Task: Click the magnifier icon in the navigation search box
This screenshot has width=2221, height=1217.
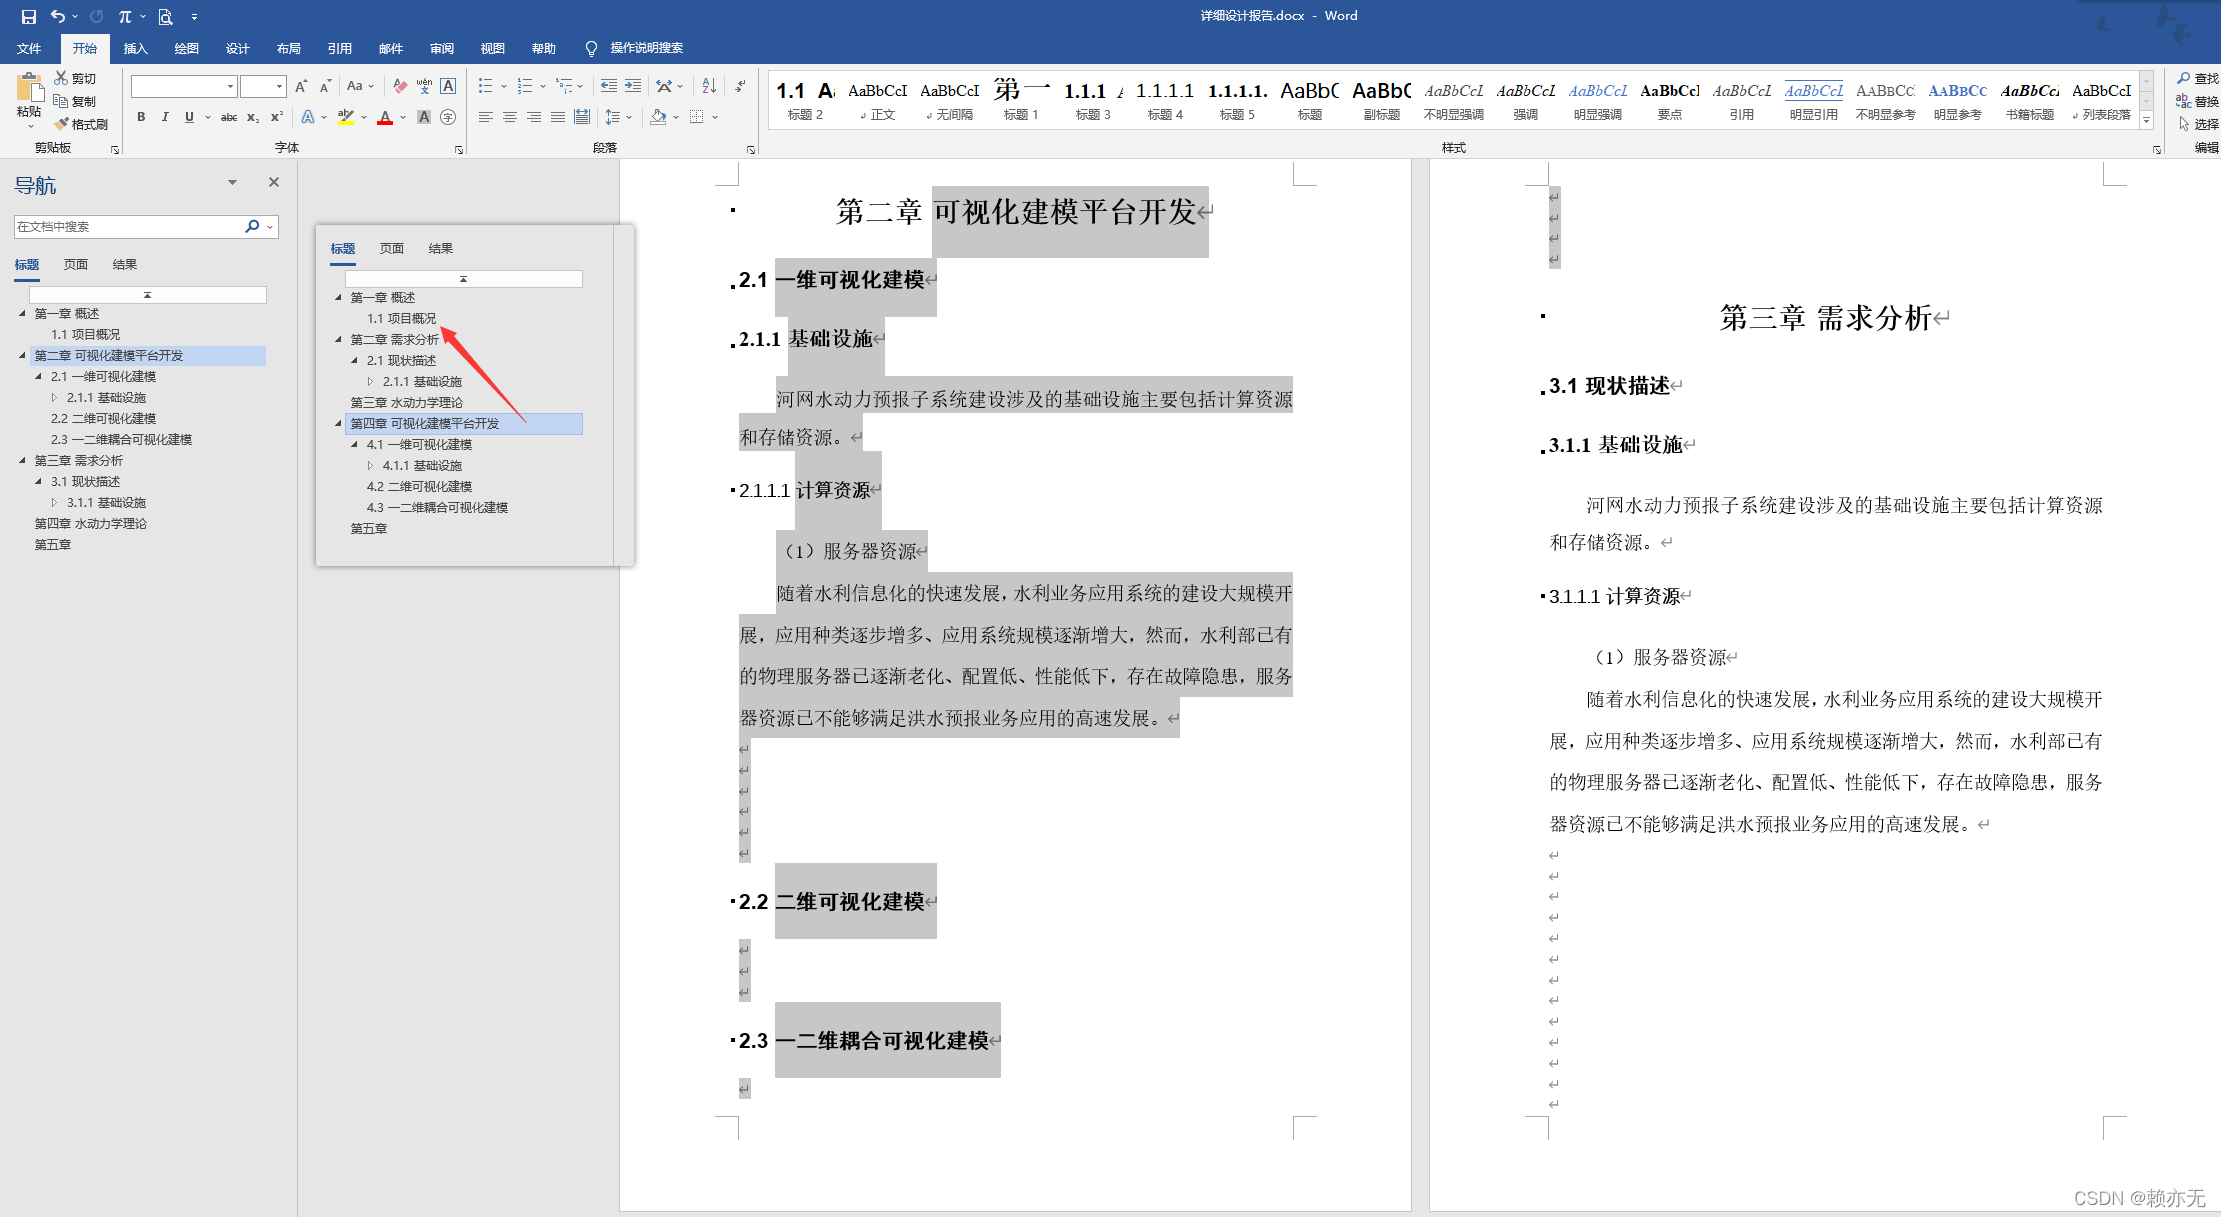Action: 252,226
